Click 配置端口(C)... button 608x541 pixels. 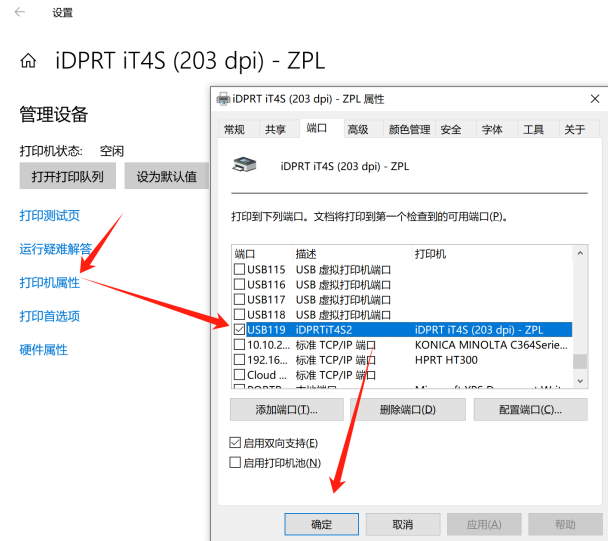click(x=530, y=410)
